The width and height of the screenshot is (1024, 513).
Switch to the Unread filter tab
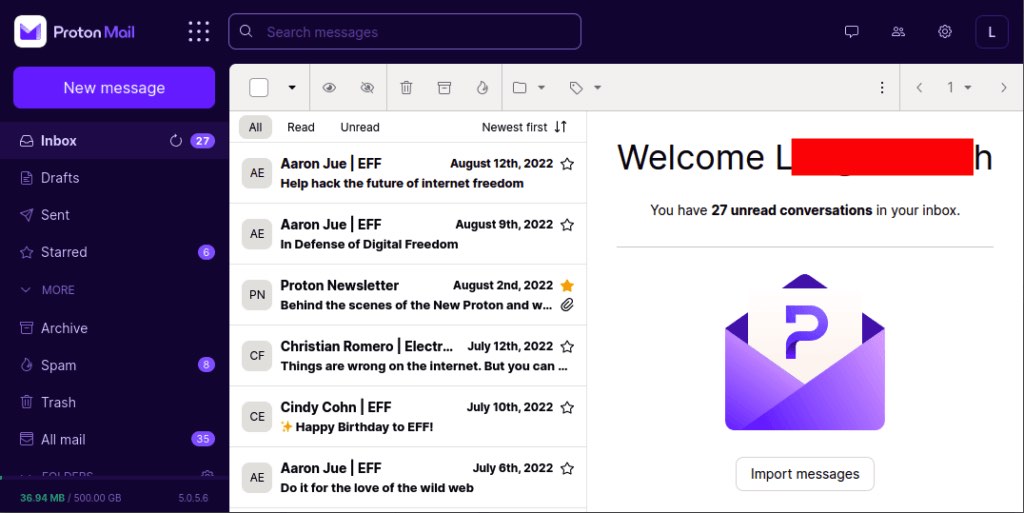360,127
